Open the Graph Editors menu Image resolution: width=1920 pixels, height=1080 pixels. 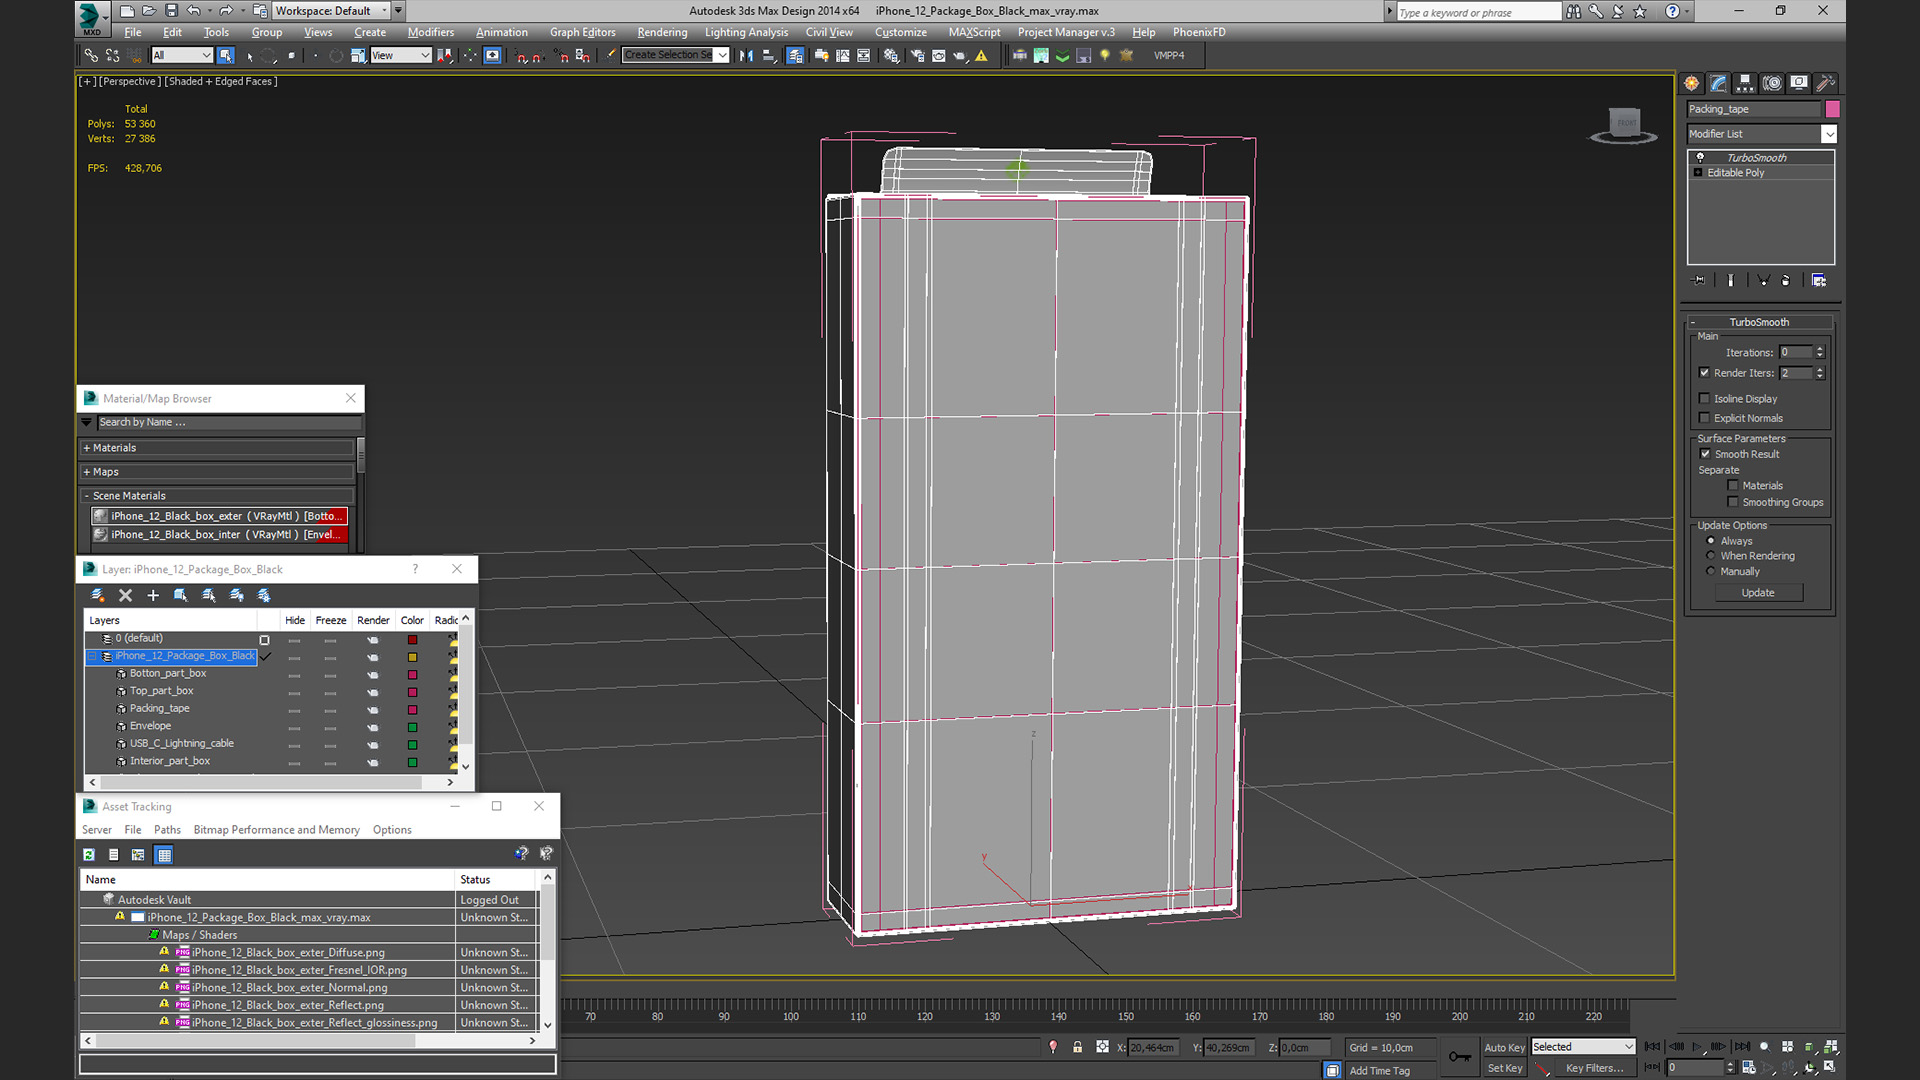[582, 32]
